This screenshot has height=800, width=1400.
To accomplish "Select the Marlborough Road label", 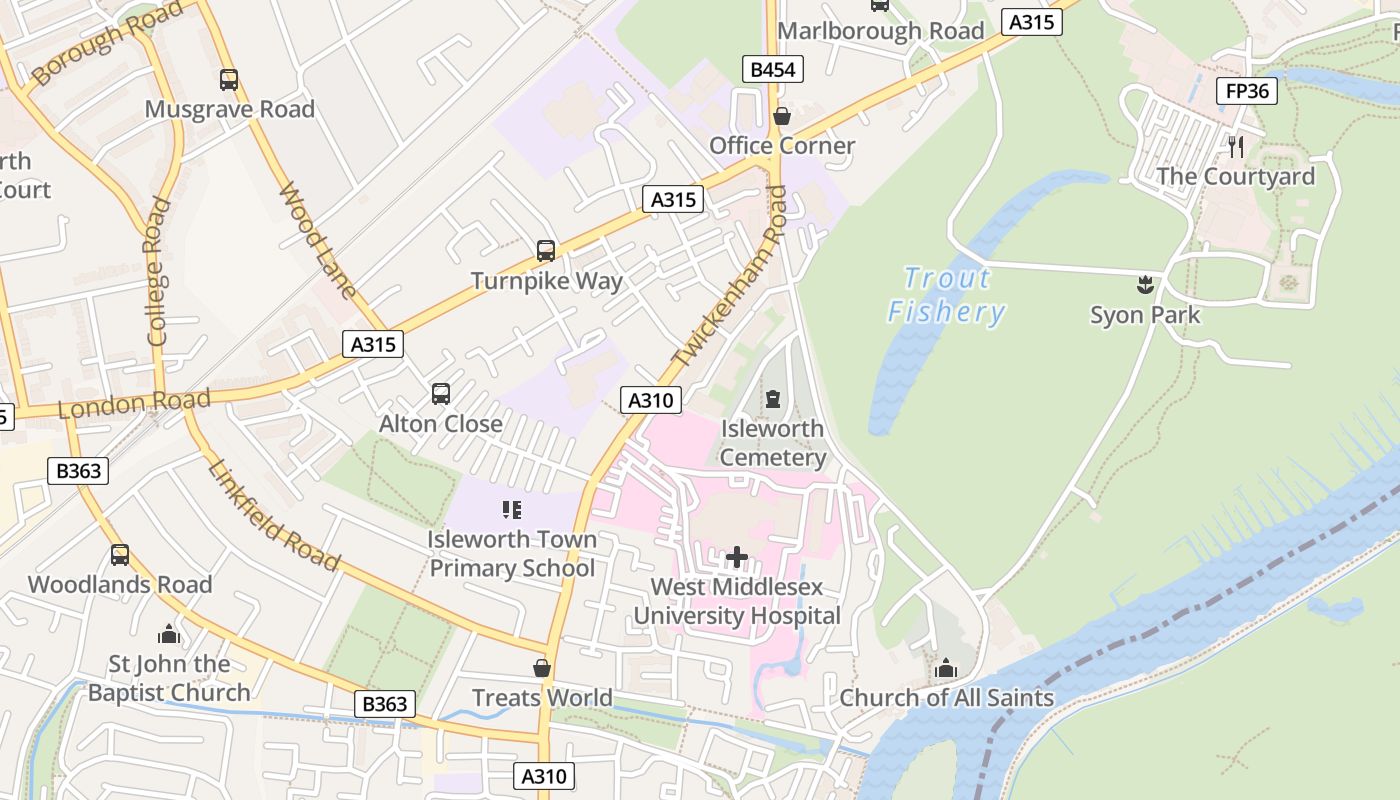I will pyautogui.click(x=881, y=31).
